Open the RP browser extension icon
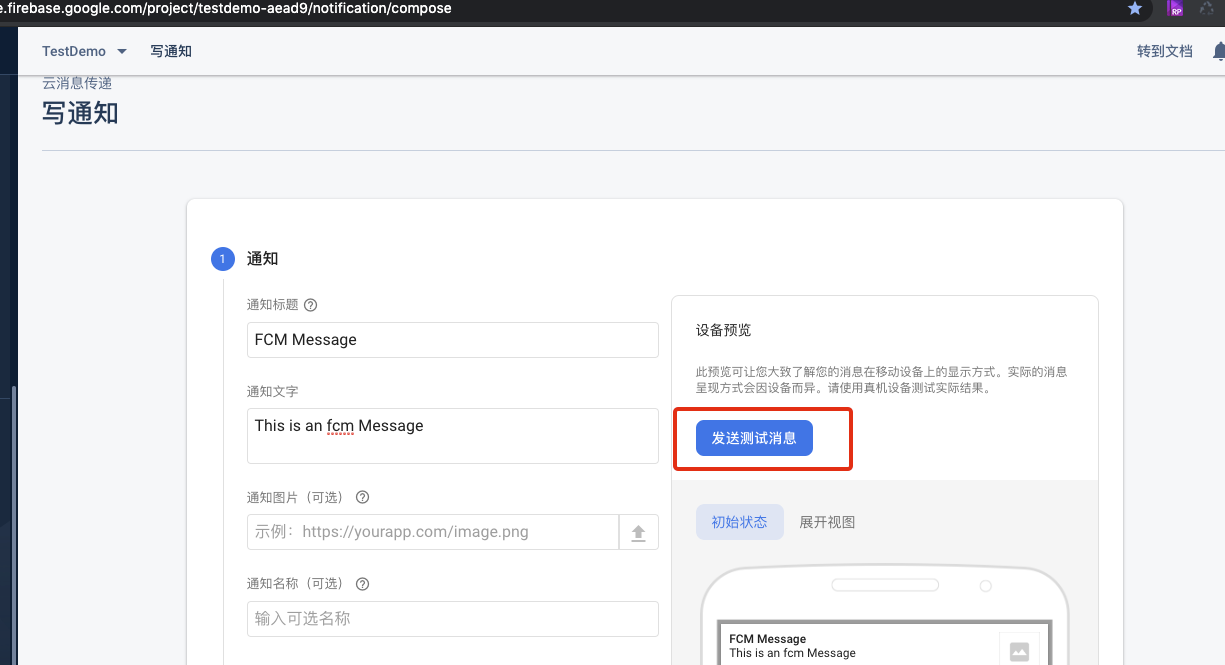The width and height of the screenshot is (1225, 665). (x=1175, y=9)
